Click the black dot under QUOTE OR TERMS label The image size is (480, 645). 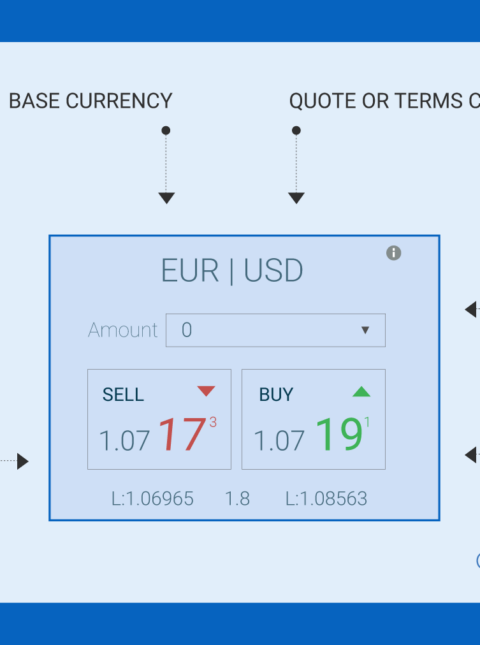(x=296, y=130)
